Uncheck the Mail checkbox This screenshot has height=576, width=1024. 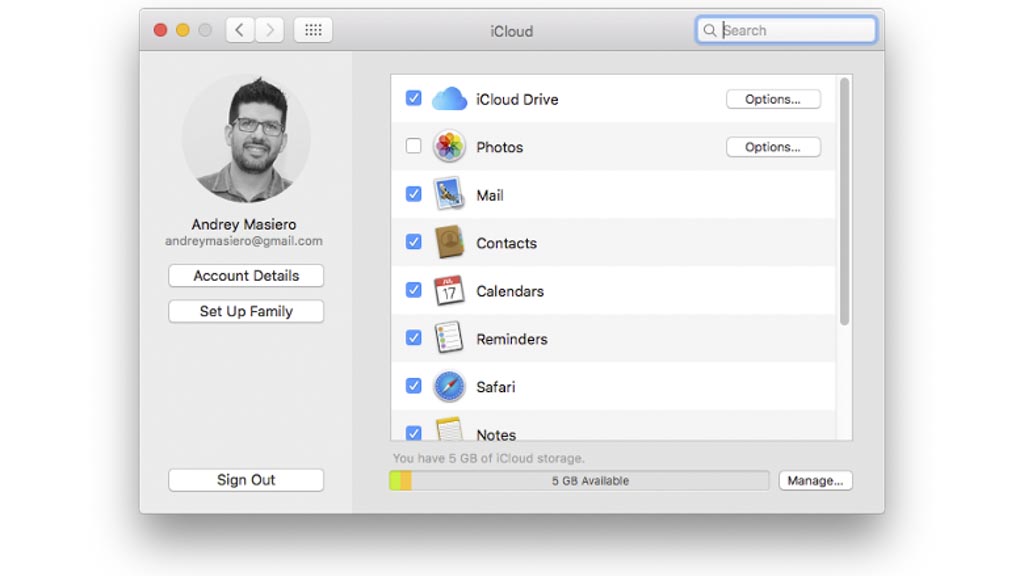(x=413, y=195)
